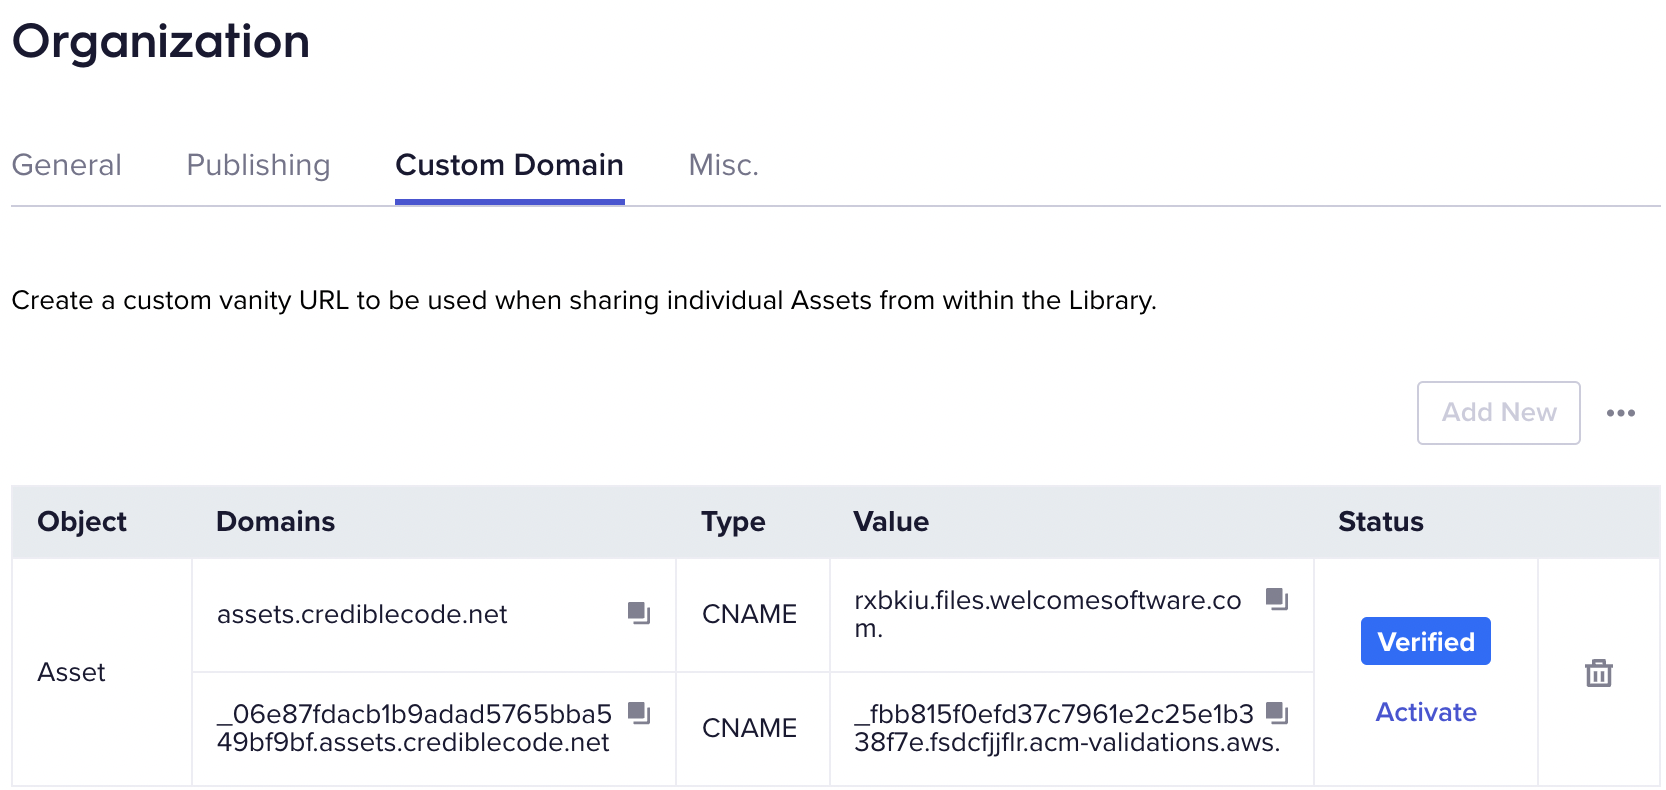Screen dimensions: 1666x790
Task: Copy the acm-validations.aws value
Action: [1277, 713]
